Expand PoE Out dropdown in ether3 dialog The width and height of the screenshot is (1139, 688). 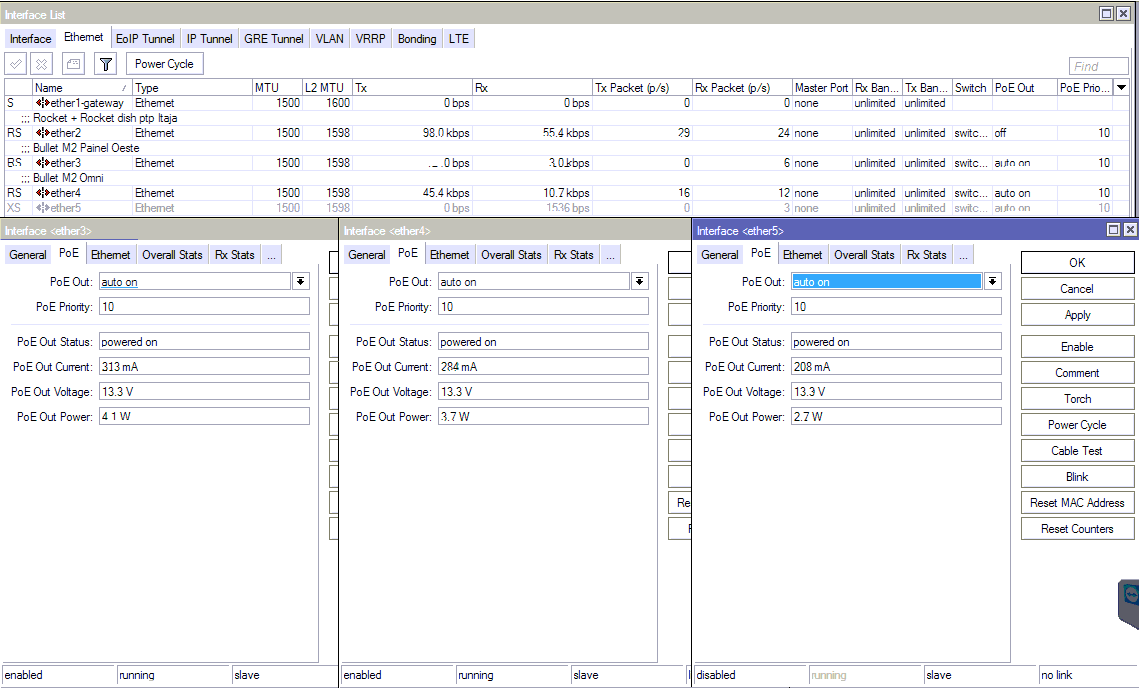300,282
